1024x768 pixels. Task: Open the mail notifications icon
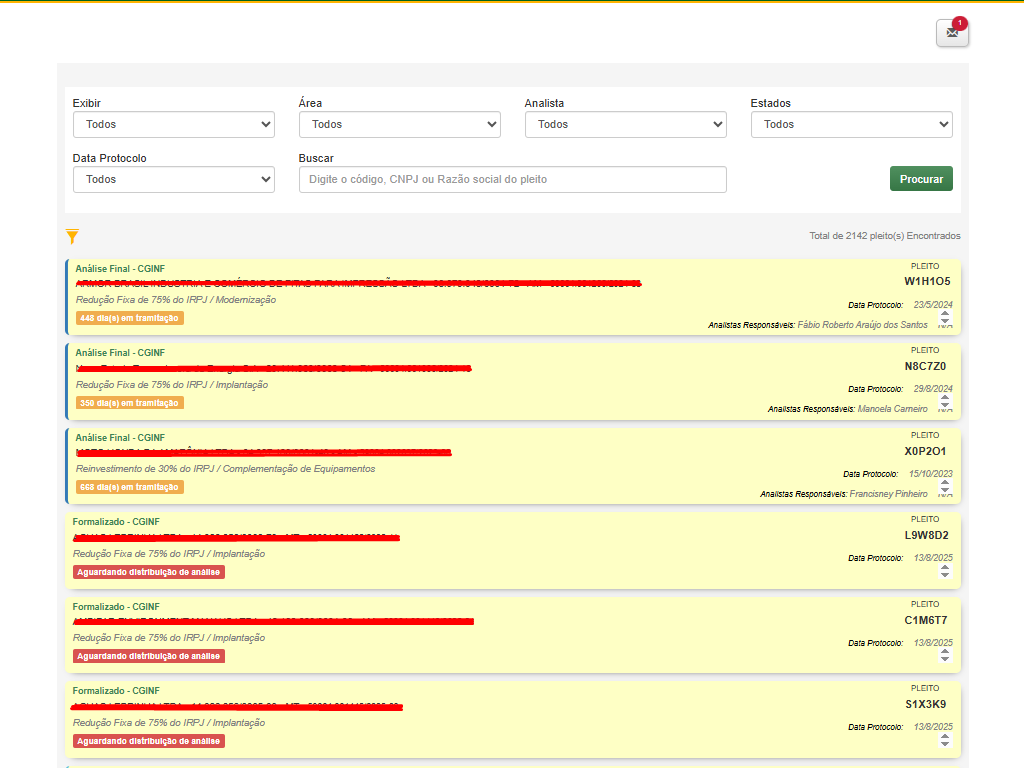click(952, 33)
